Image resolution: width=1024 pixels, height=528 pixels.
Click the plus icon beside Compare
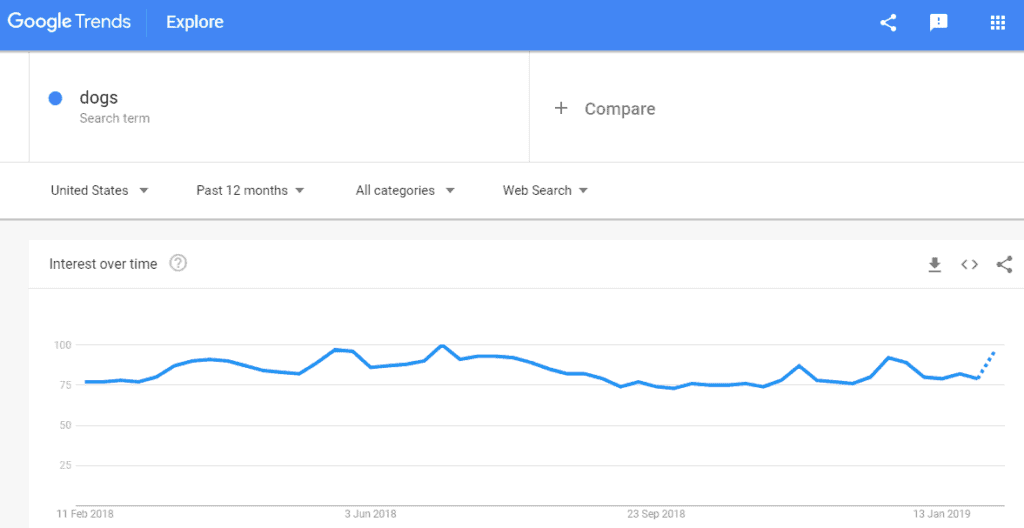point(561,108)
